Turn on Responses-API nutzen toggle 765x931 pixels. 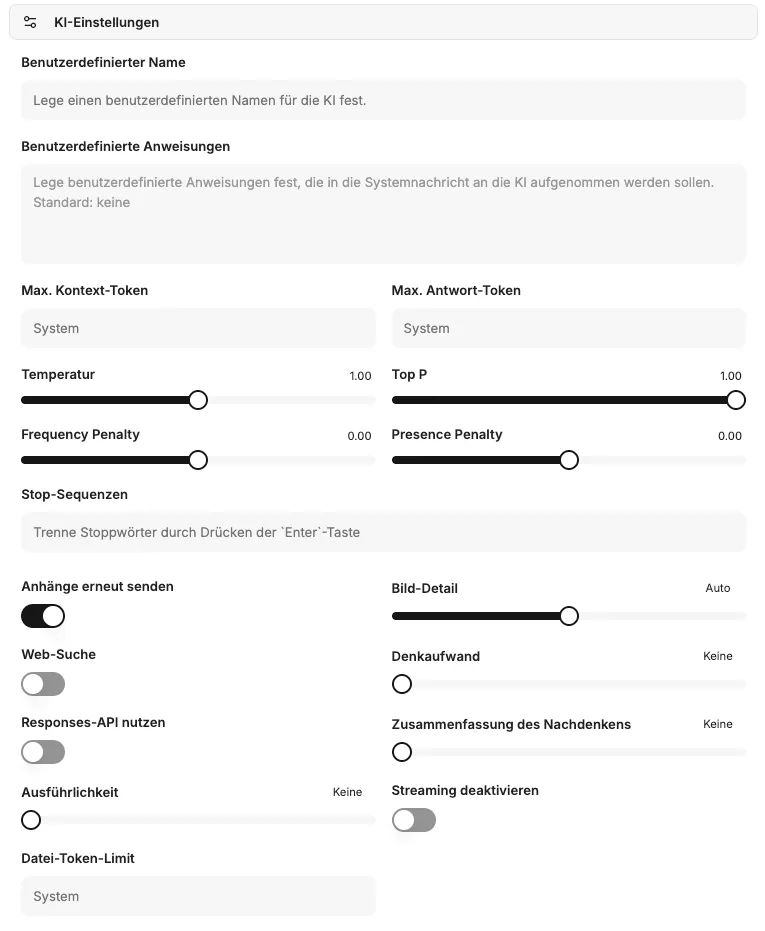point(43,752)
